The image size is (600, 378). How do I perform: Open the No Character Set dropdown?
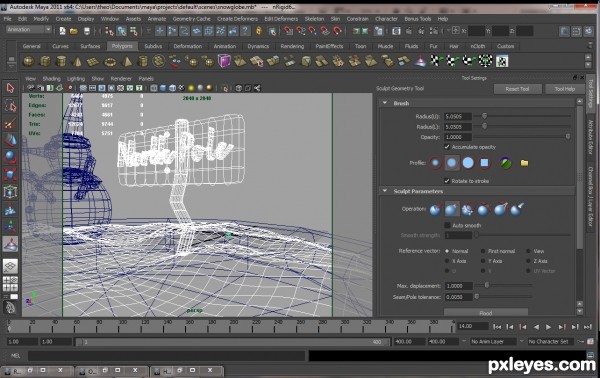click(551, 342)
